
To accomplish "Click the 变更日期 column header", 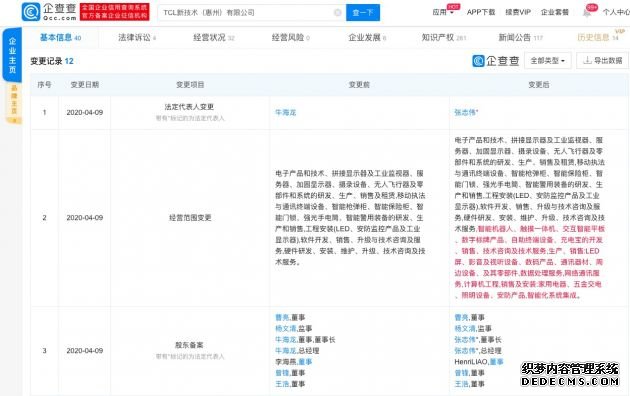I will [x=84, y=85].
